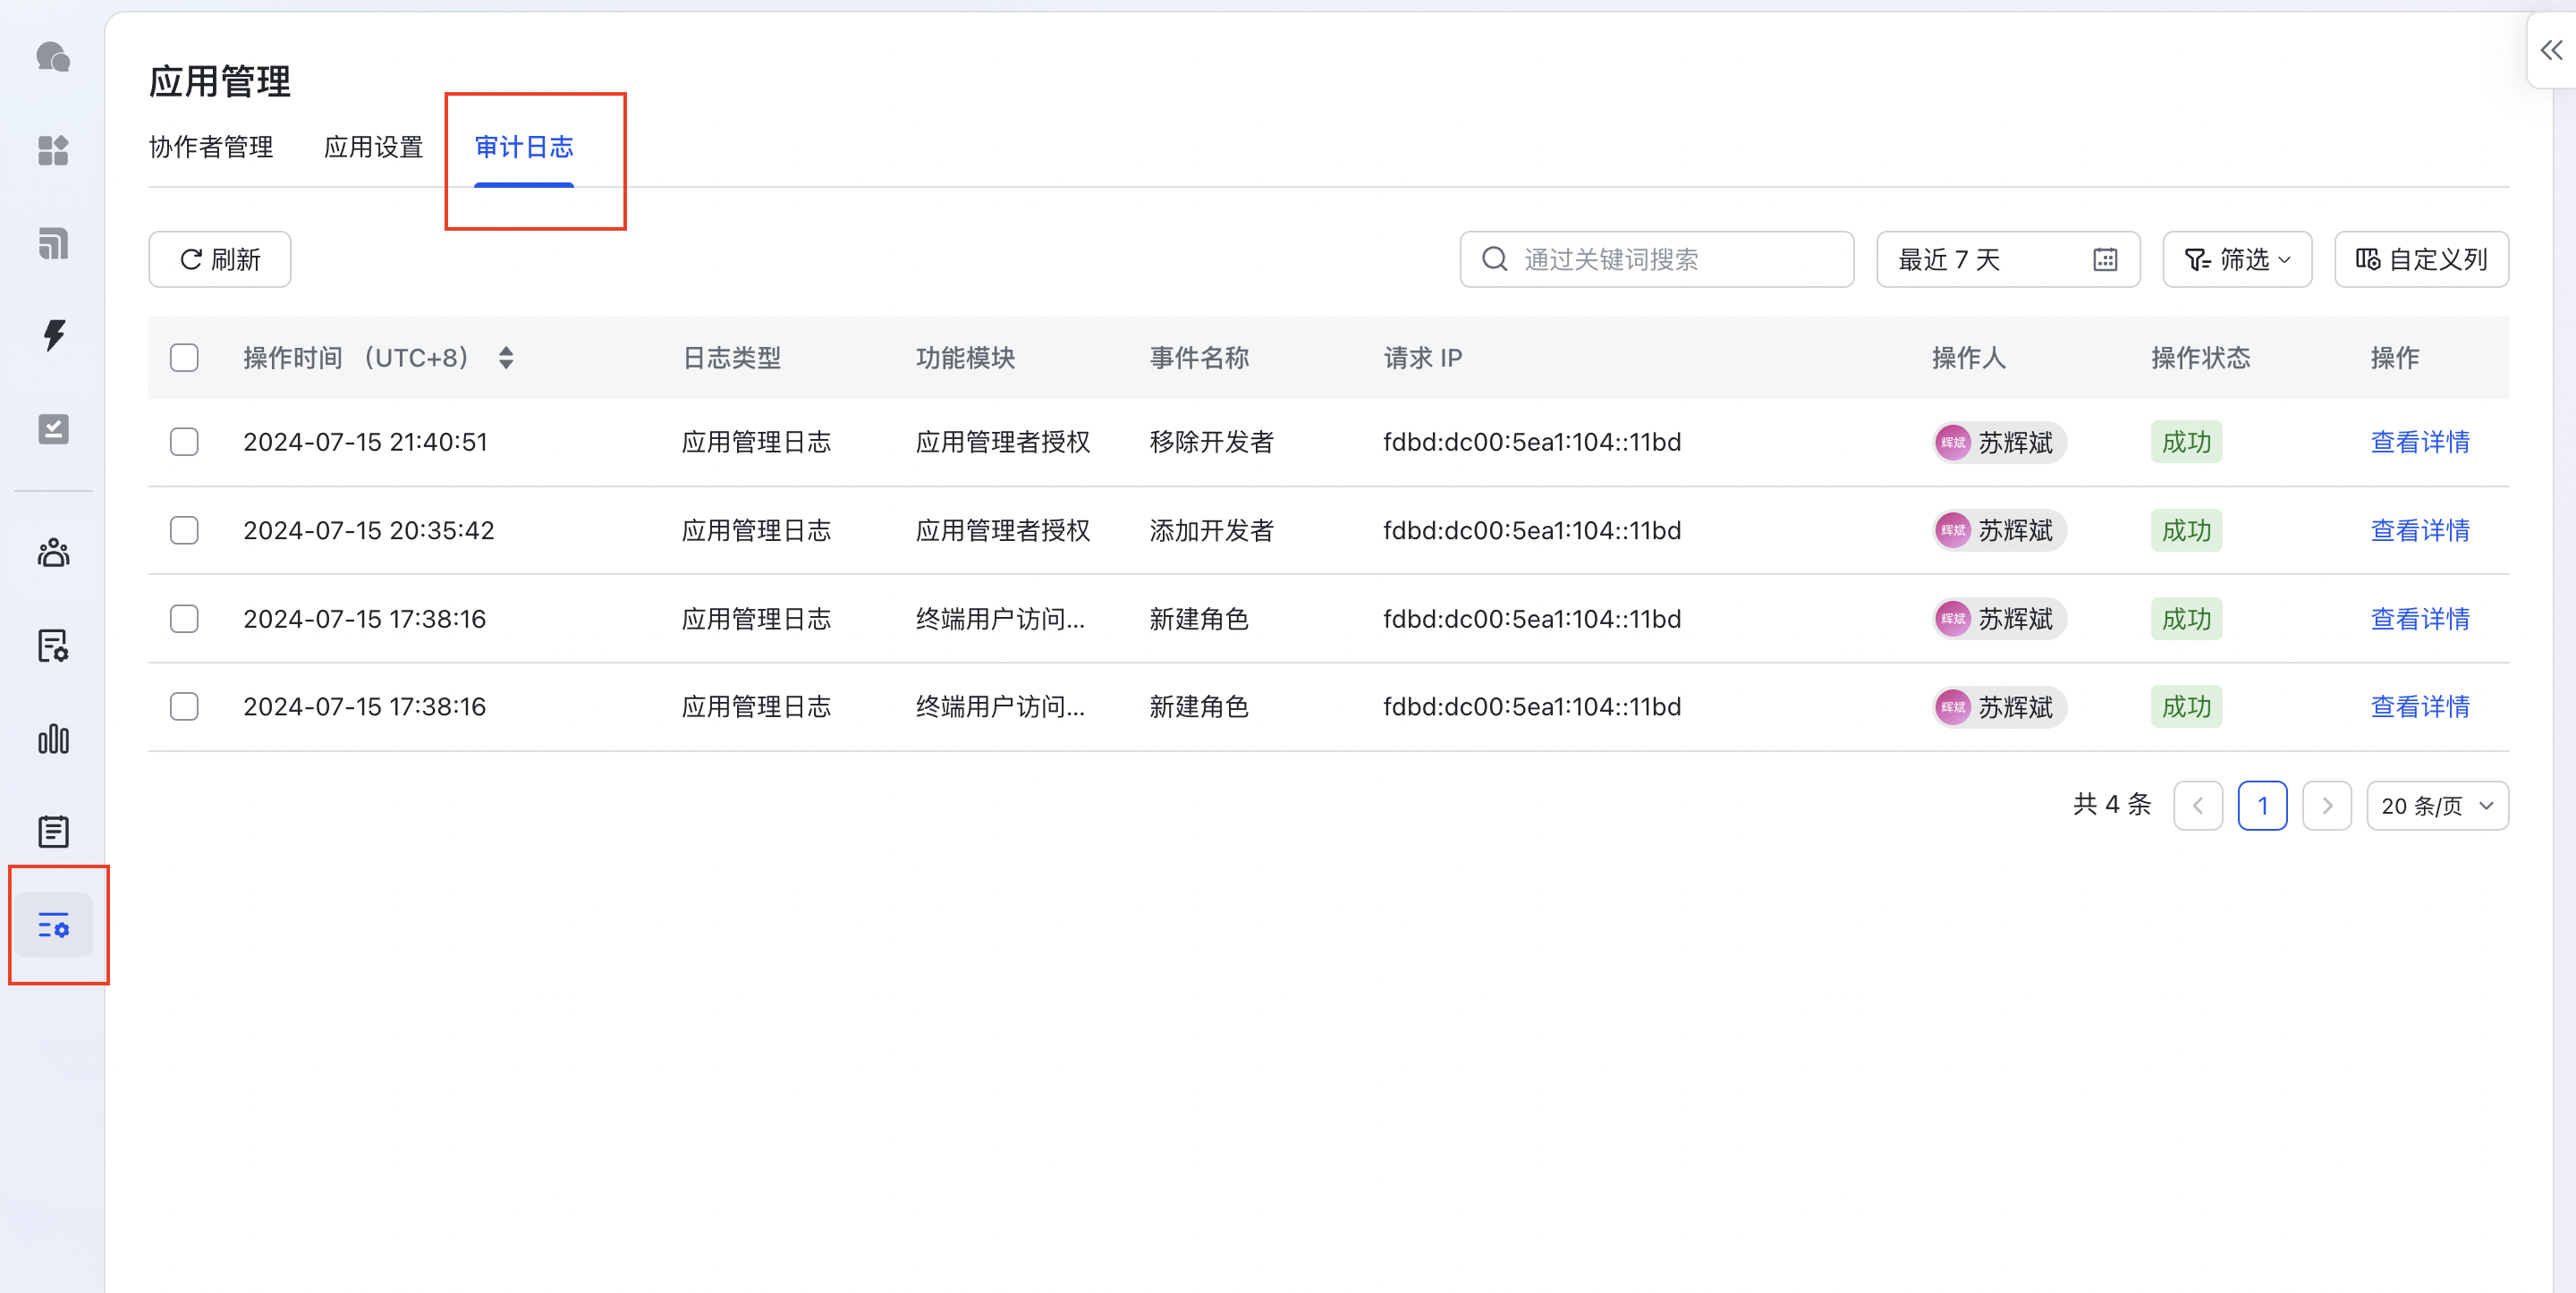The height and width of the screenshot is (1293, 2576).
Task: Switch to the 应用设置 tab
Action: click(x=373, y=147)
